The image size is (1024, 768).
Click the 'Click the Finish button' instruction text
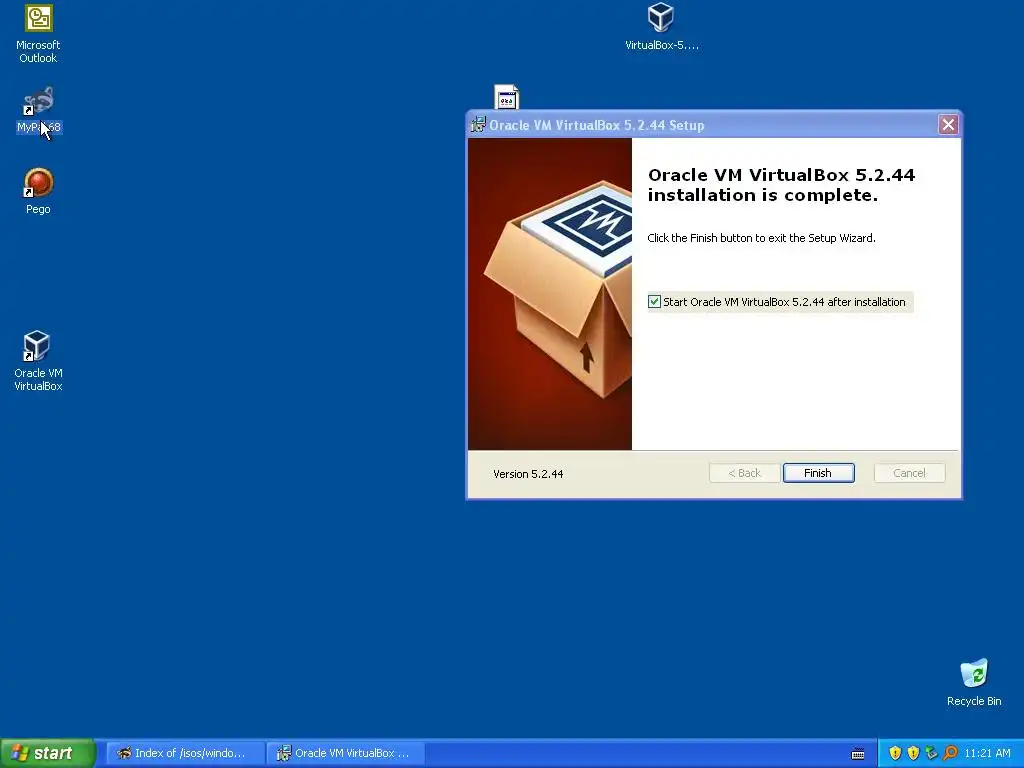coord(761,238)
